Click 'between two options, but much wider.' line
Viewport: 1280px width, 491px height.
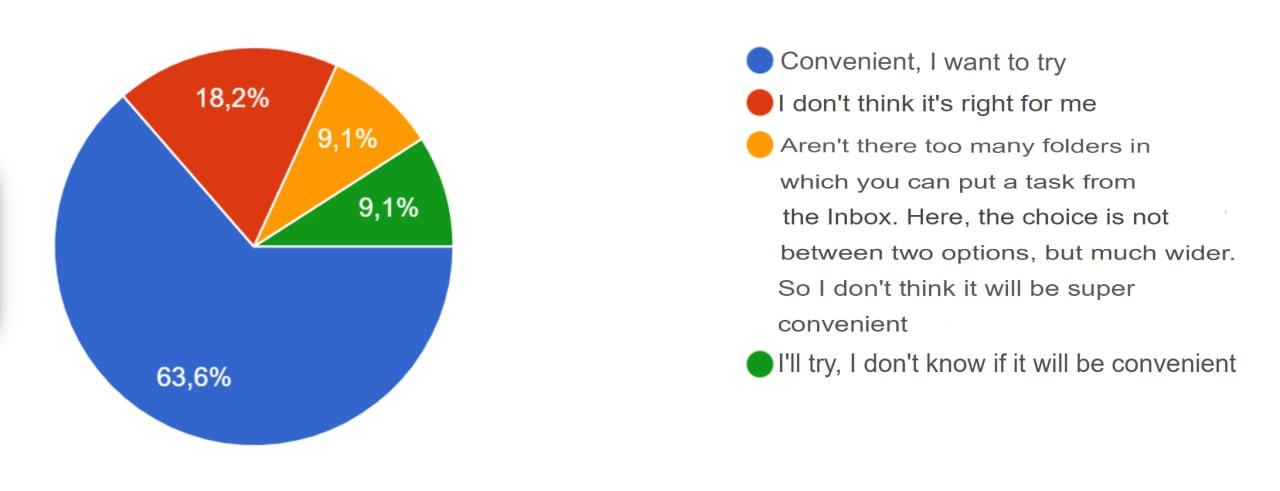1008,253
